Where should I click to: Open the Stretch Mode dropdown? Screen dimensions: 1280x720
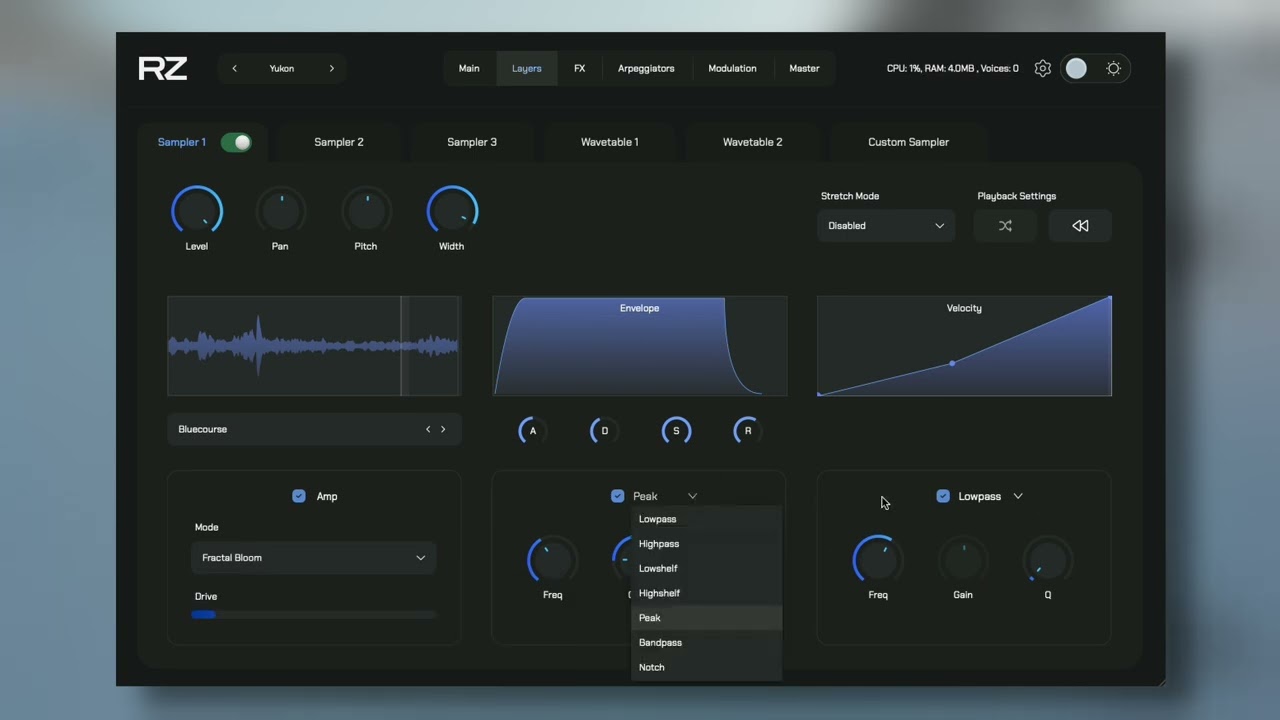885,226
